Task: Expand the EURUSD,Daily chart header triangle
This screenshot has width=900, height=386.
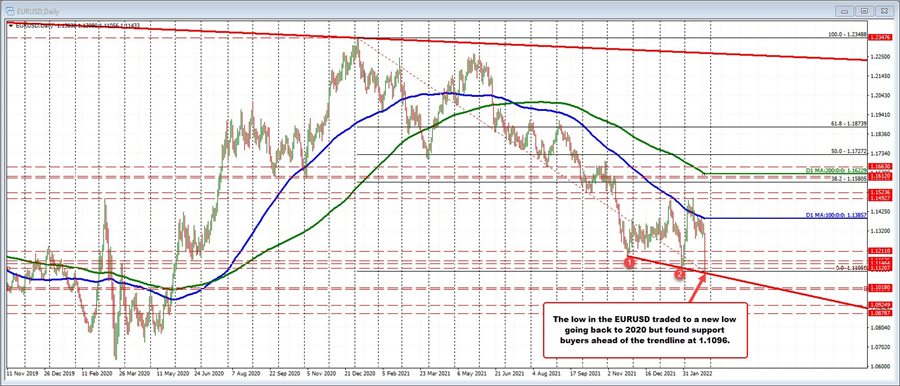Action: pyautogui.click(x=10, y=25)
